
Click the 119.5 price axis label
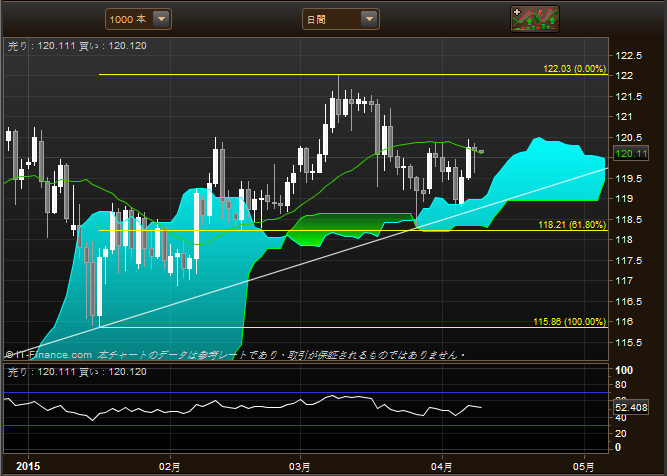click(629, 179)
